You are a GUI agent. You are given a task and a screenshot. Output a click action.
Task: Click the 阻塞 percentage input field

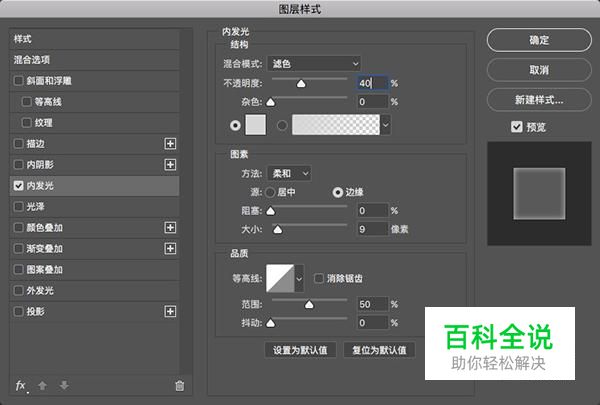(x=373, y=211)
